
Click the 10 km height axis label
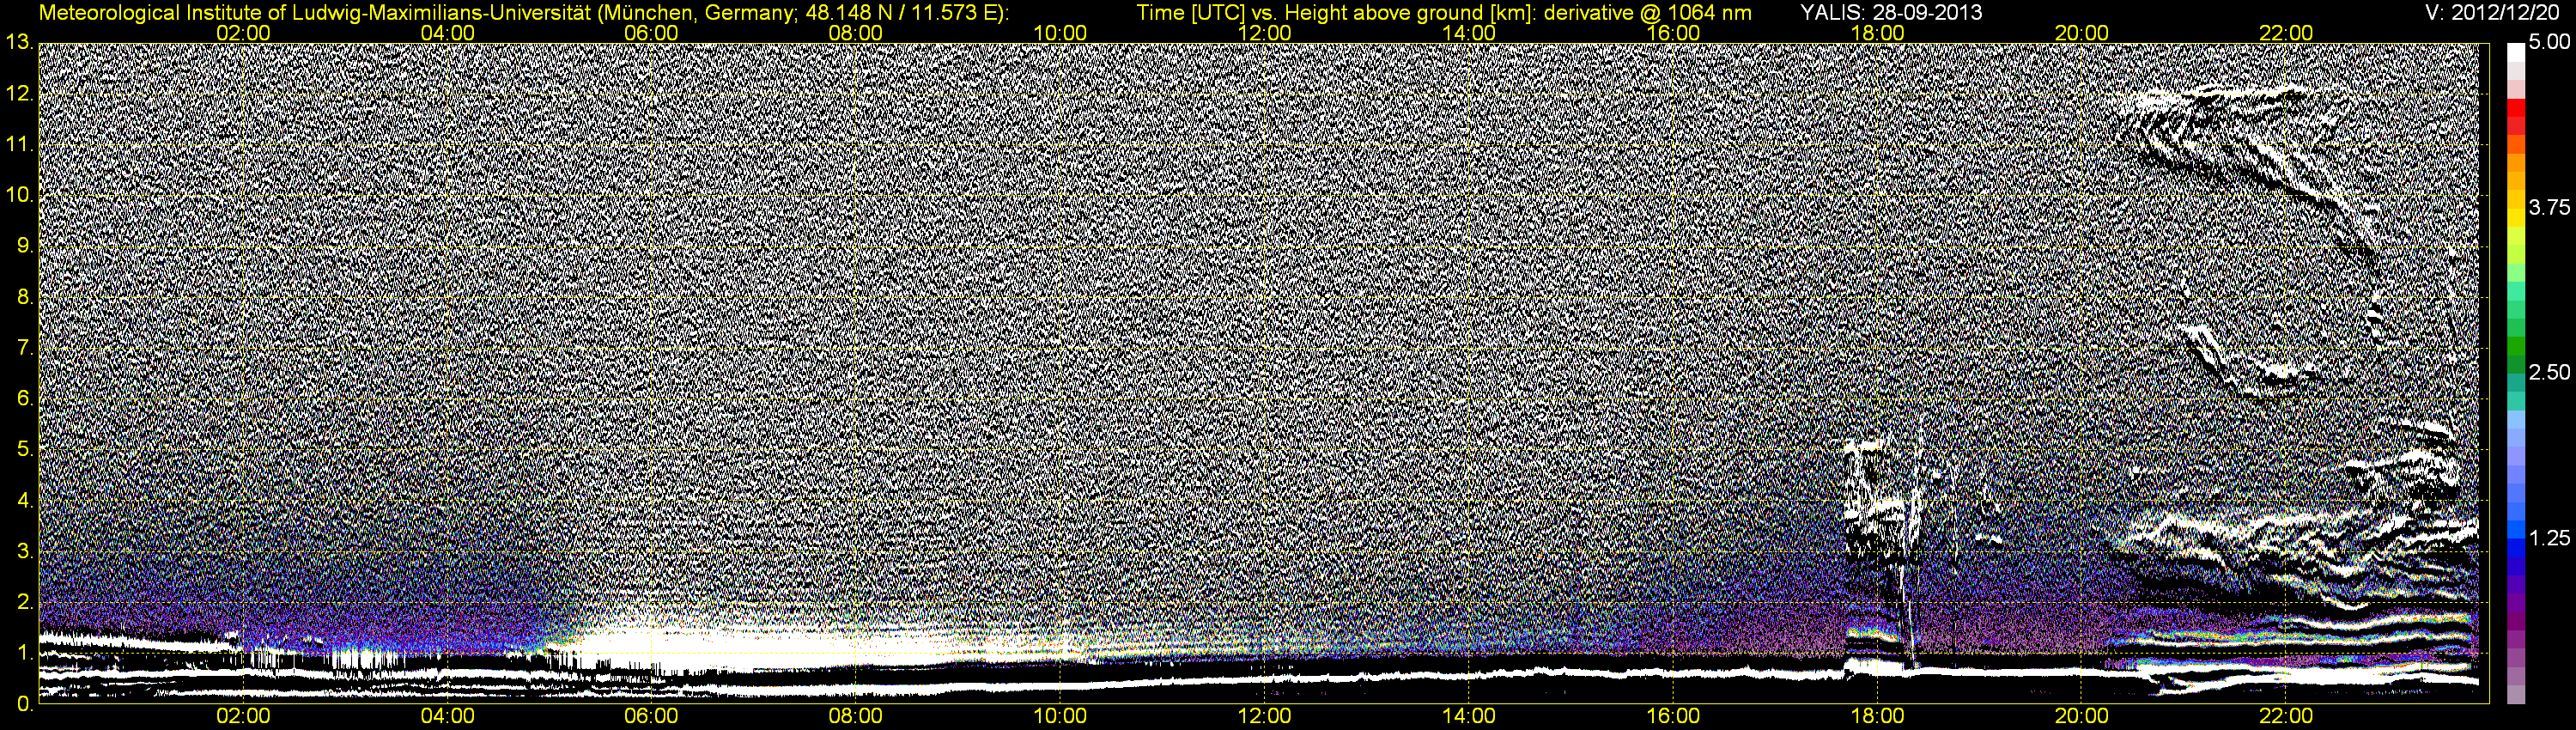tap(18, 196)
